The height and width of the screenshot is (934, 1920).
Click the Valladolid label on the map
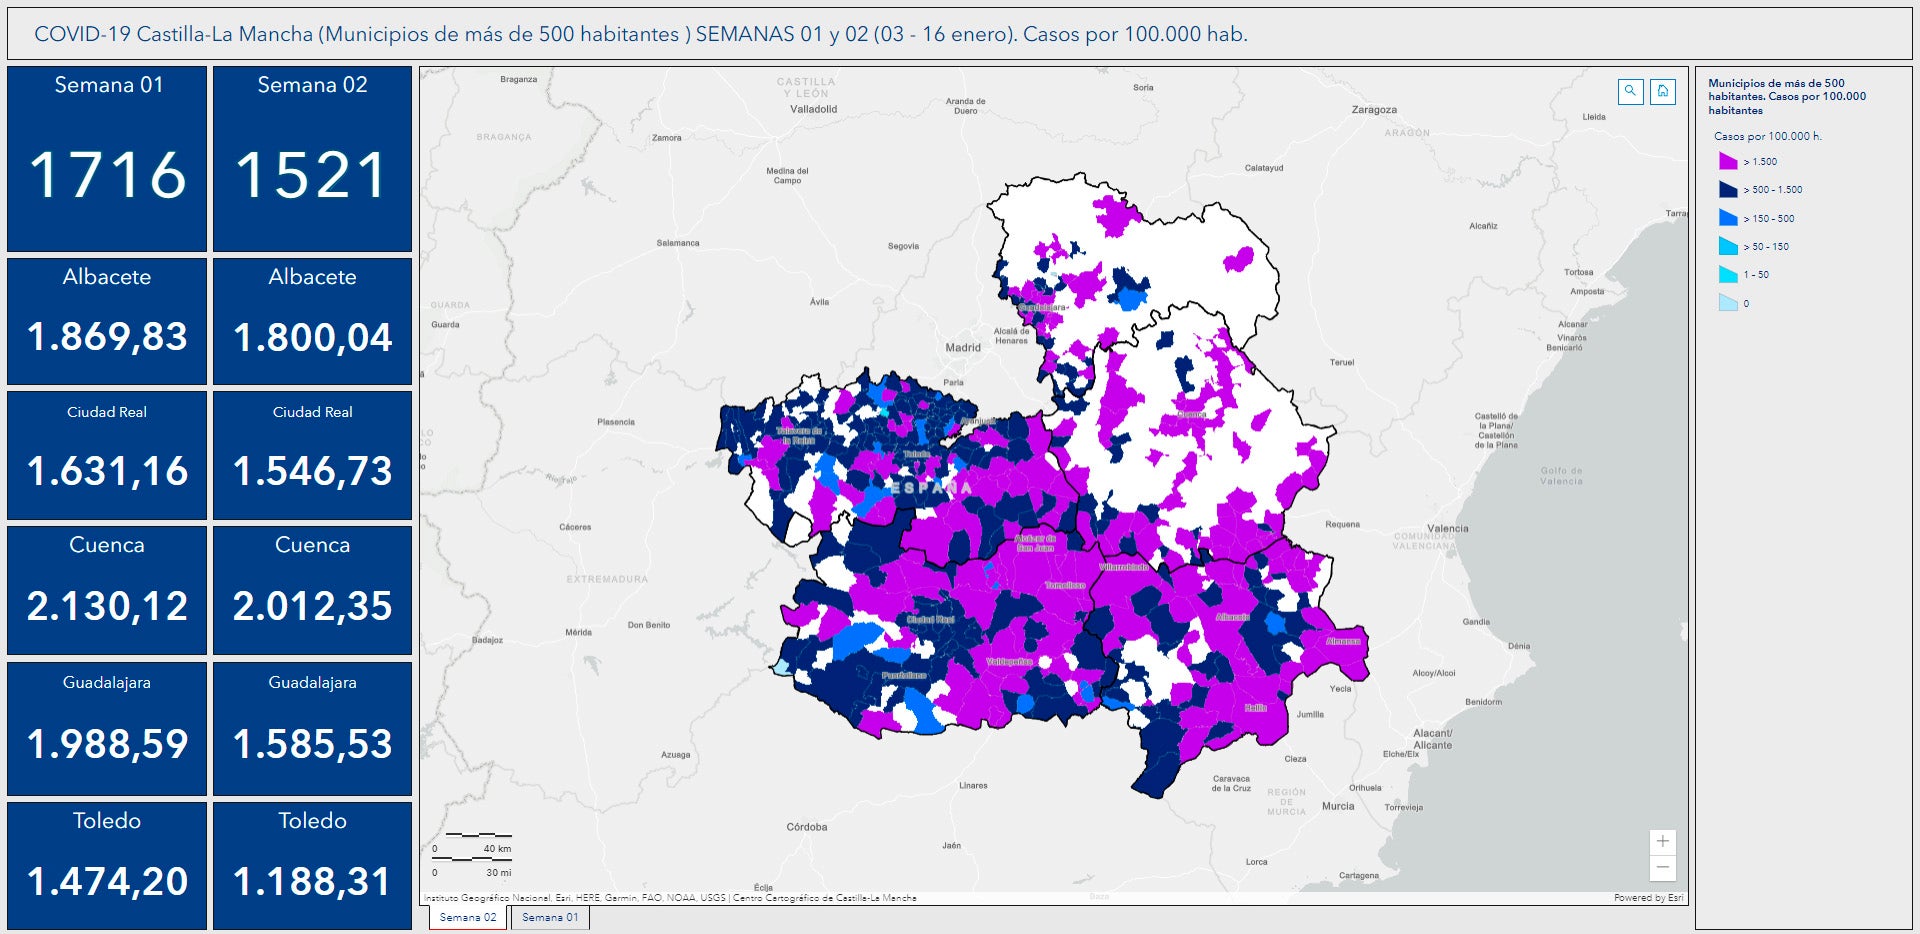[x=814, y=109]
